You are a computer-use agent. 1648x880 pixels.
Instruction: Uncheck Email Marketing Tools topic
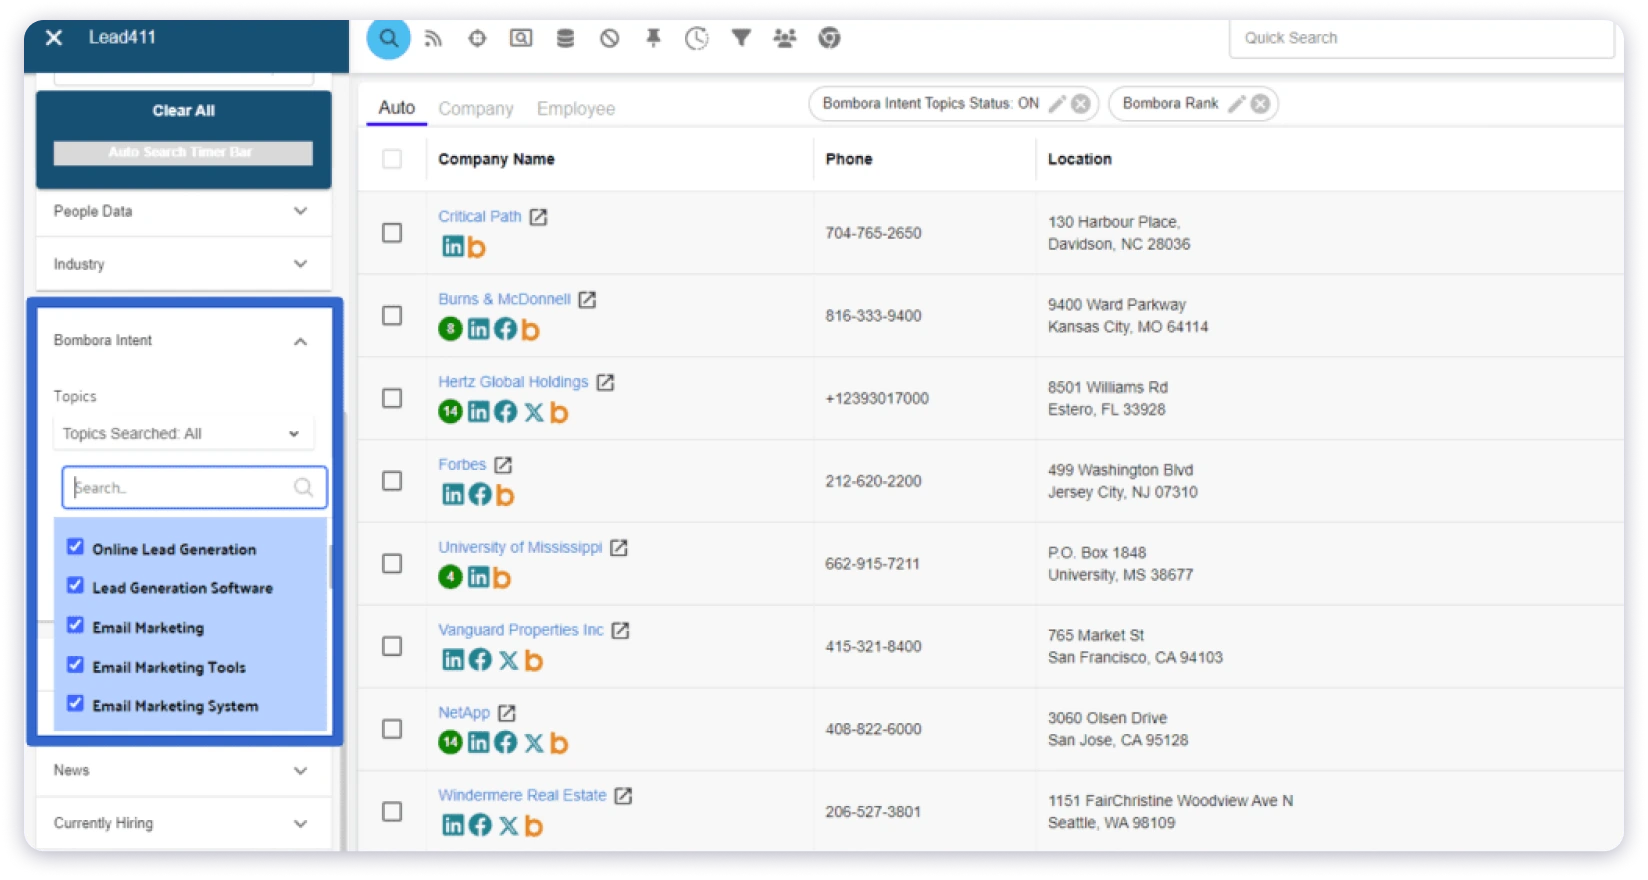(75, 665)
